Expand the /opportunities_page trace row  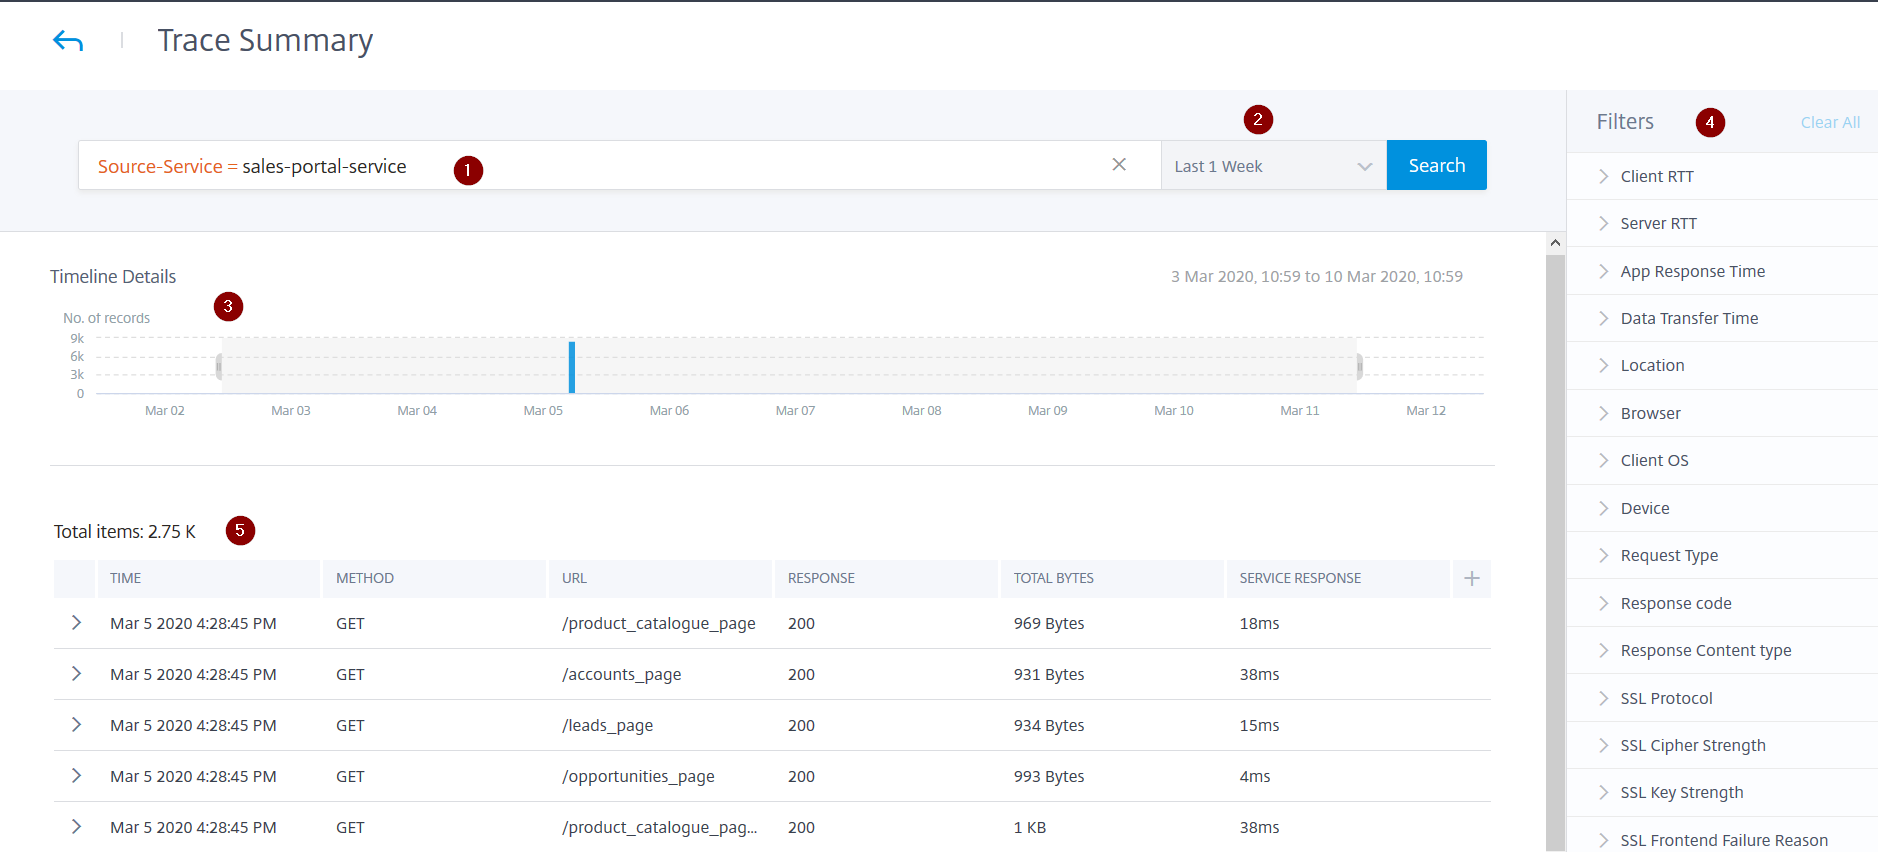click(76, 776)
